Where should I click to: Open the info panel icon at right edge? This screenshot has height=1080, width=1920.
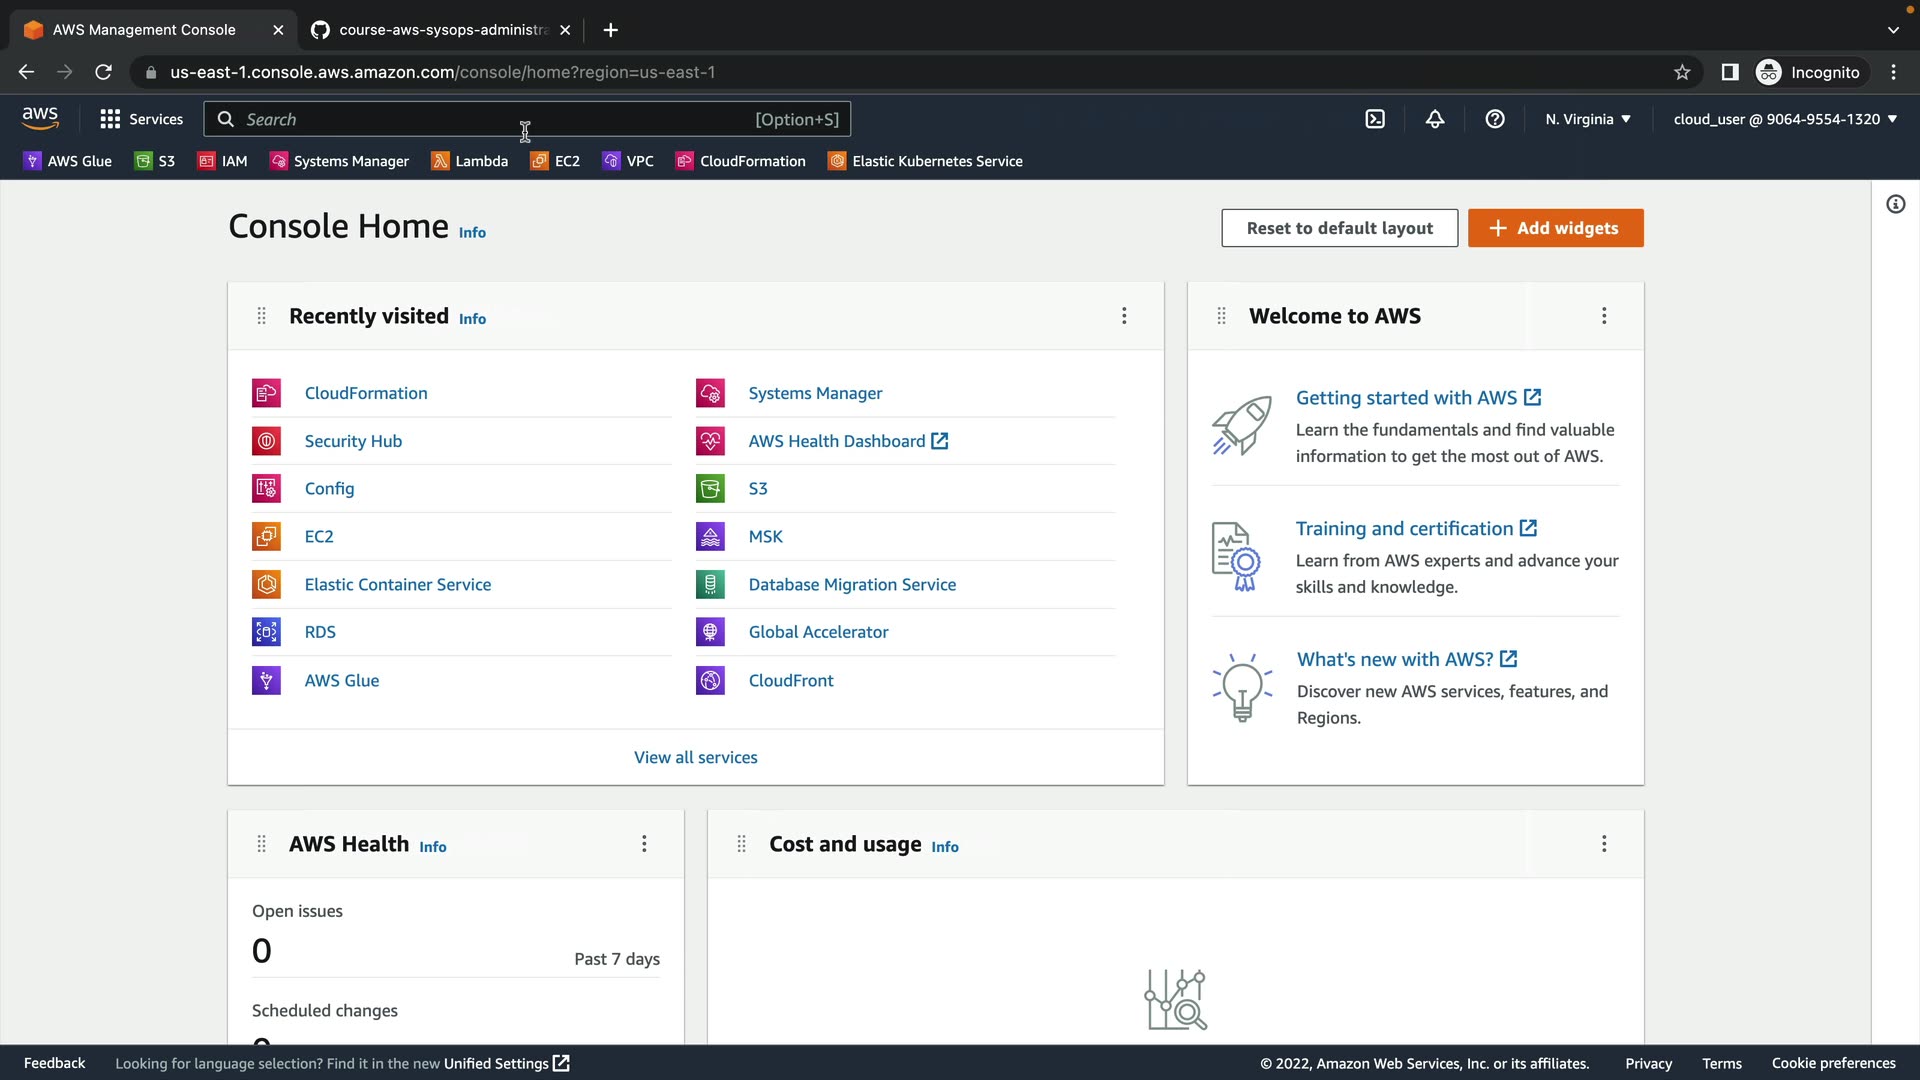pyautogui.click(x=1895, y=204)
